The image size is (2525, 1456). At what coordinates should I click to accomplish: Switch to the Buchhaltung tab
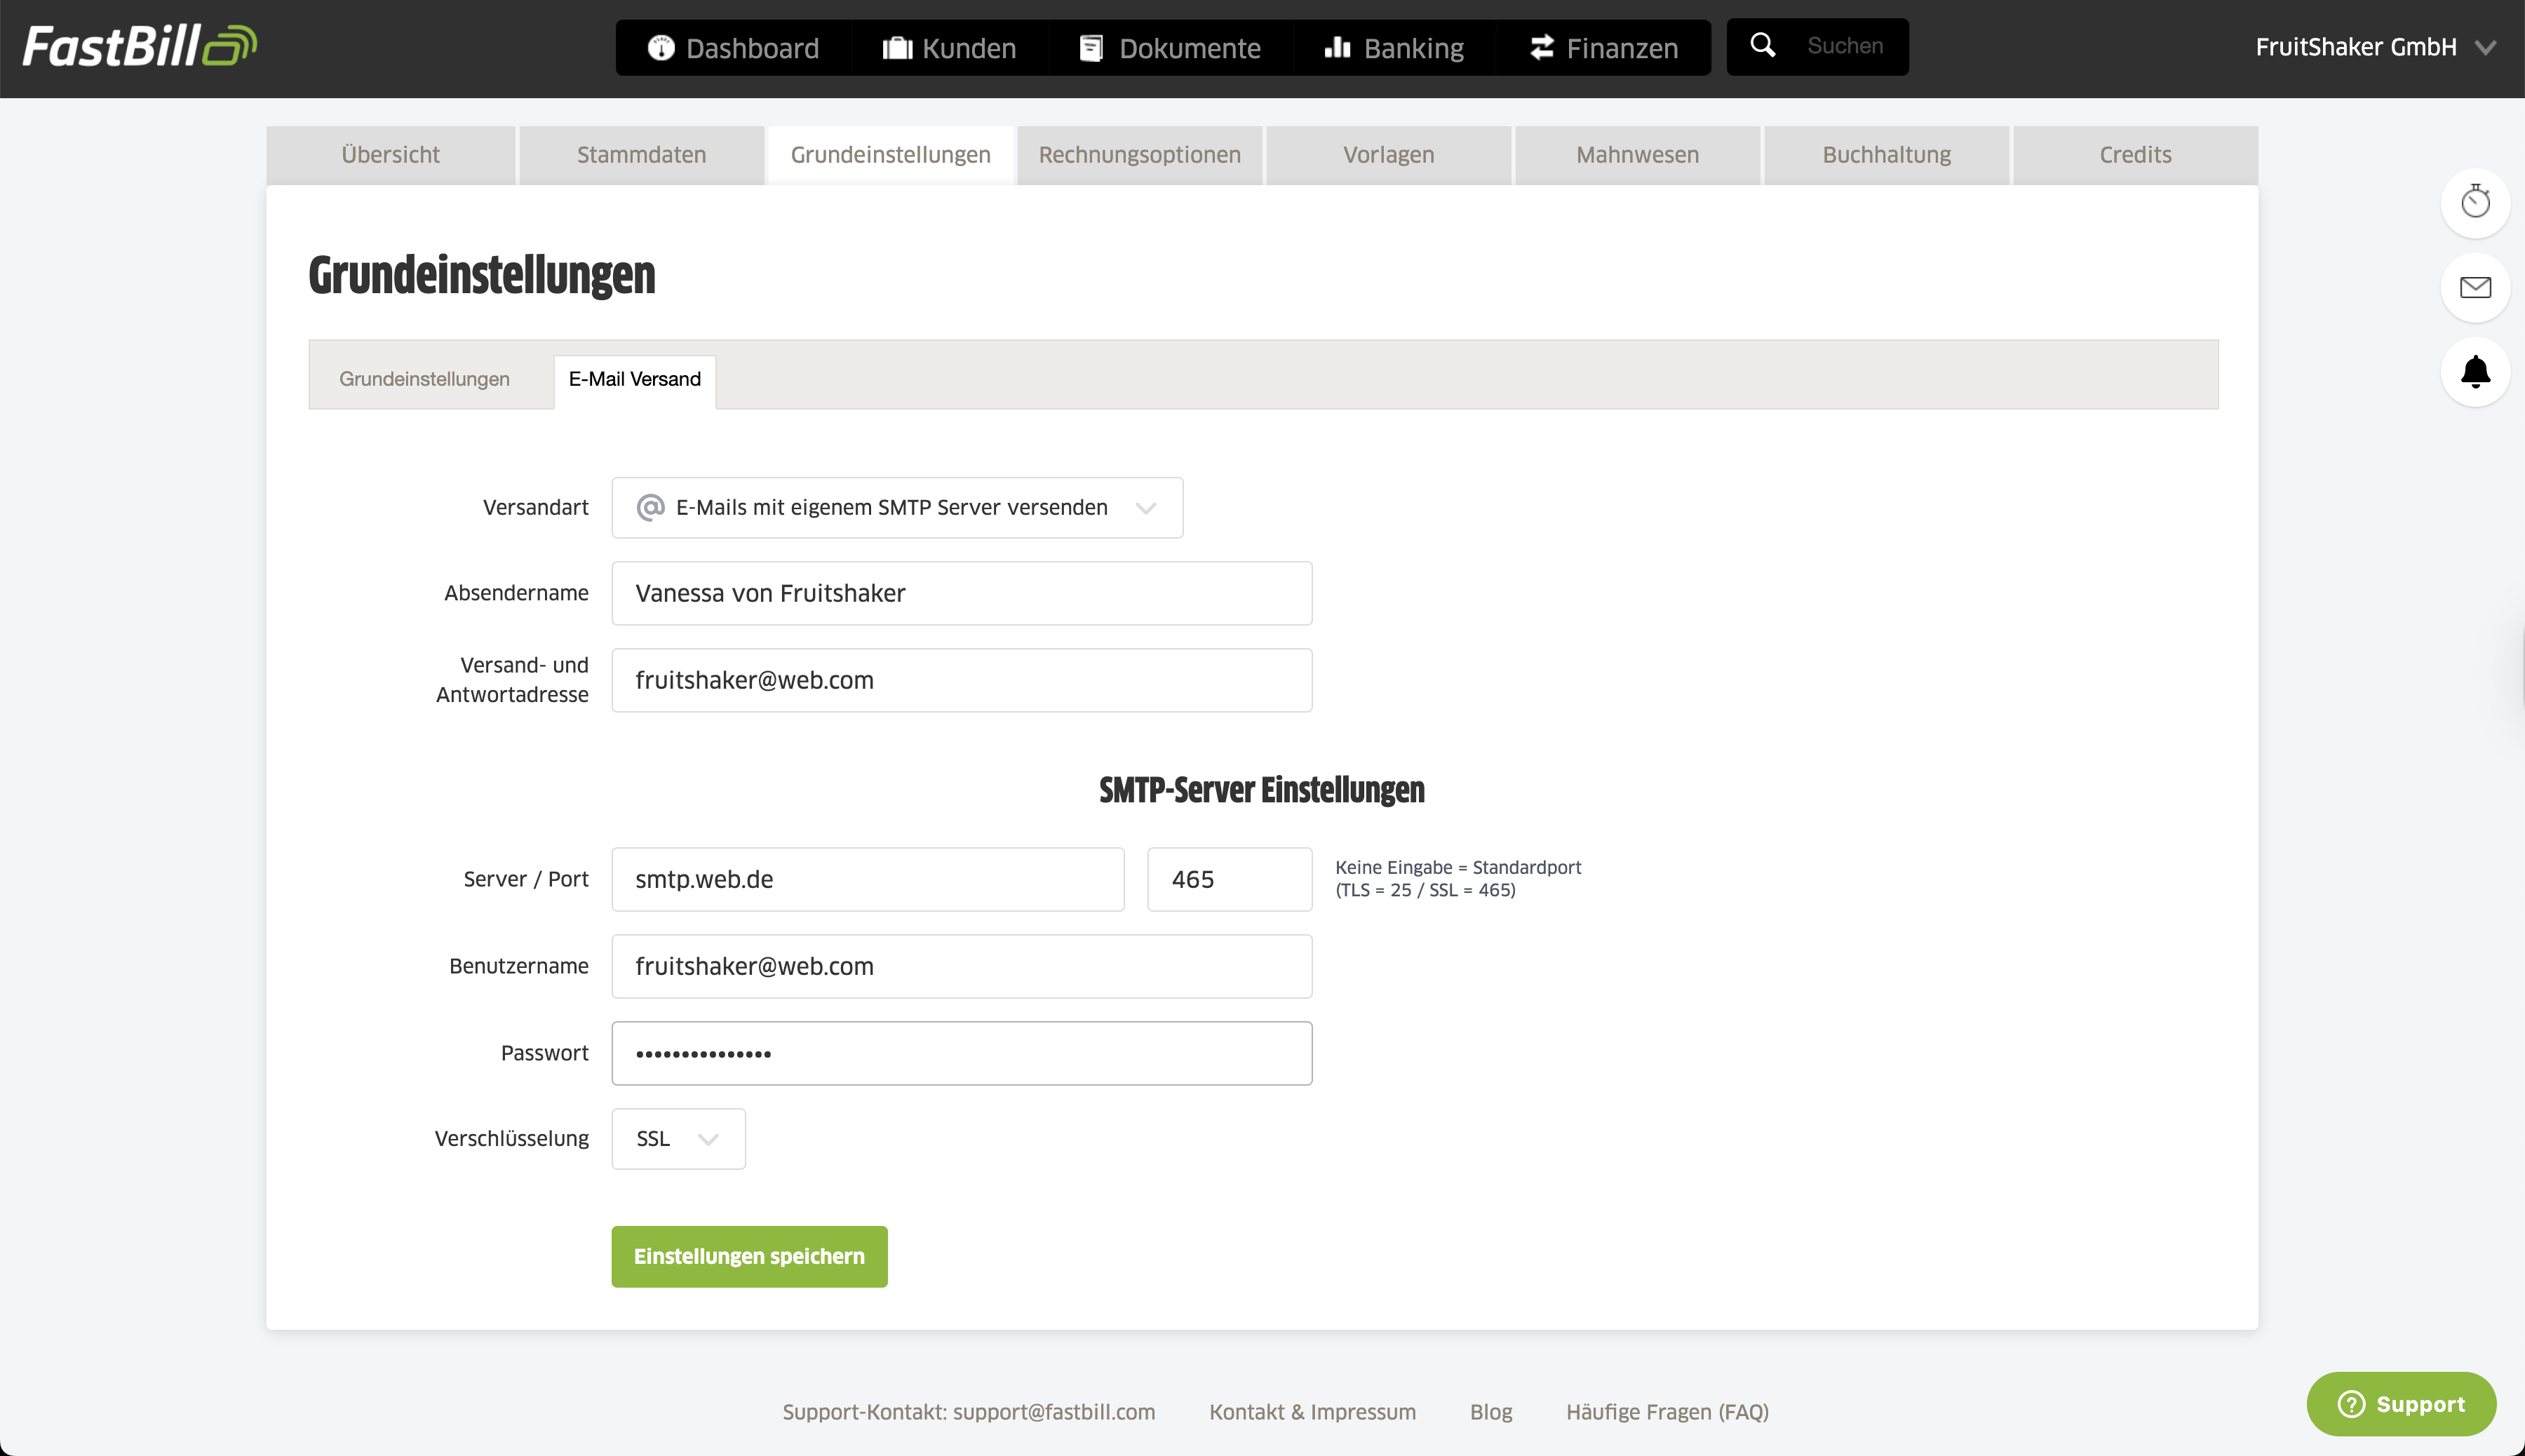pos(1886,155)
